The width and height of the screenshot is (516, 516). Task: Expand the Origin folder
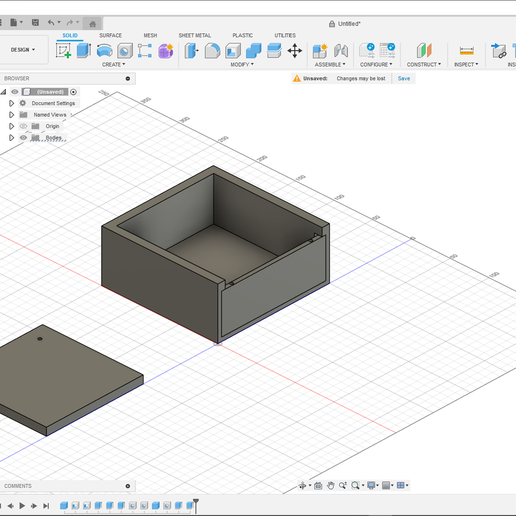[11, 126]
